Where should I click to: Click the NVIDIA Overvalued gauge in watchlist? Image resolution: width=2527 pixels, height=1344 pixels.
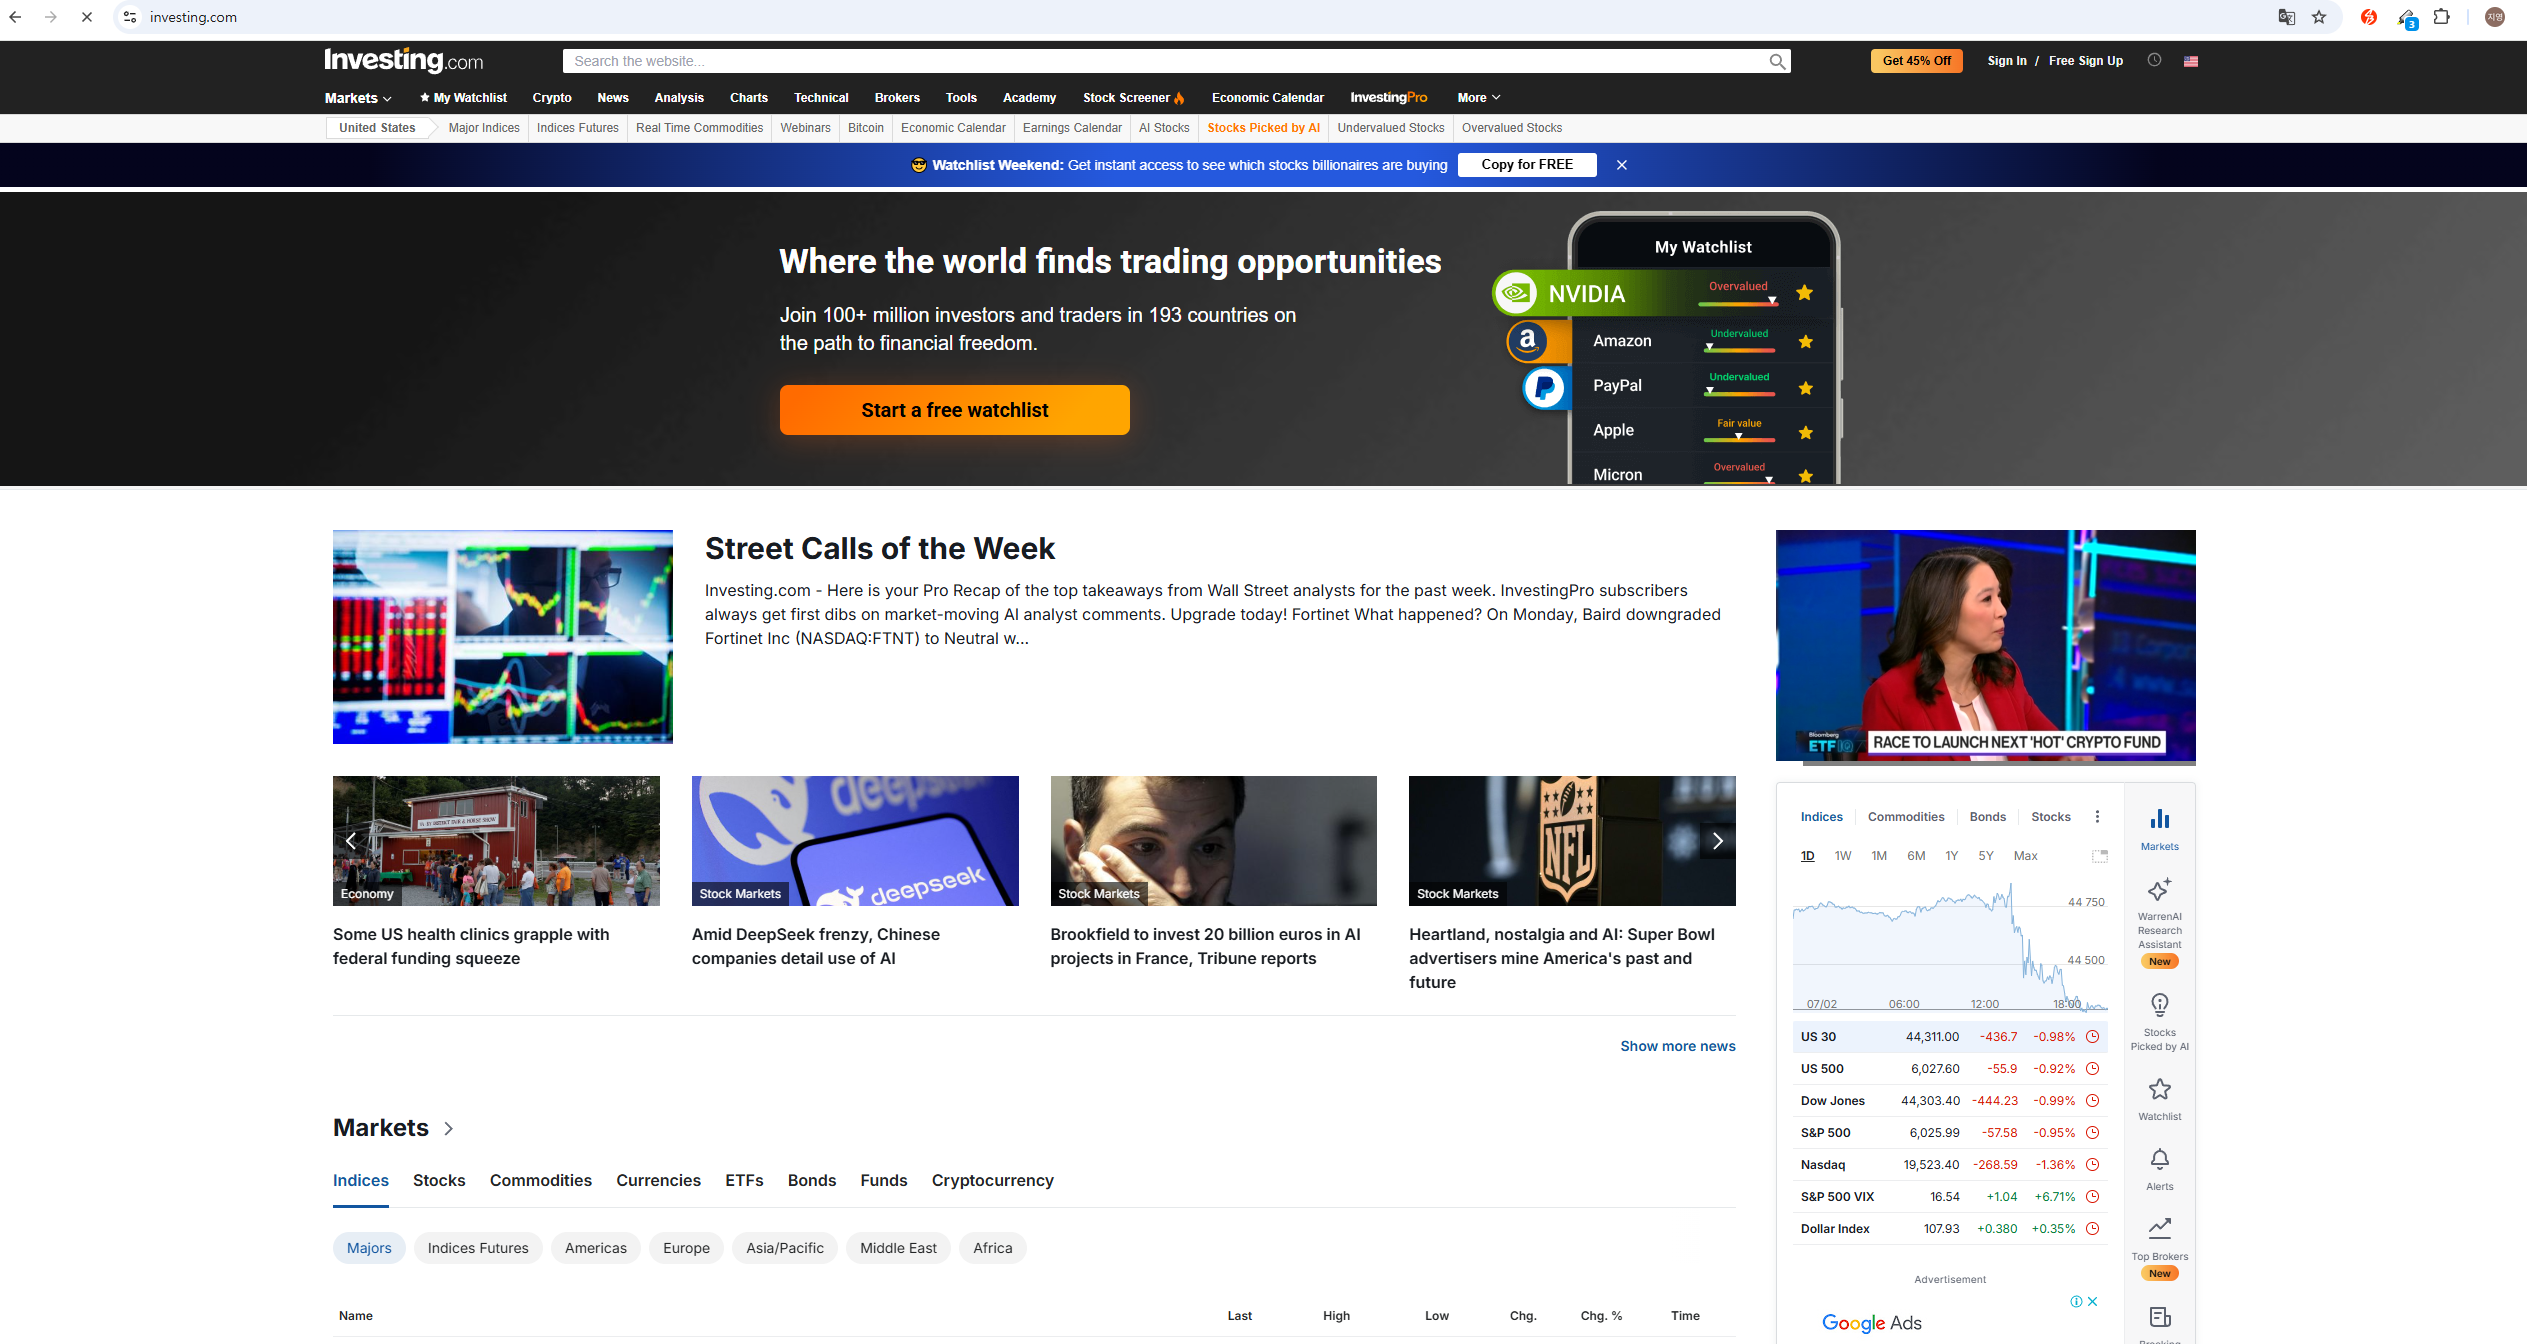coord(1739,293)
